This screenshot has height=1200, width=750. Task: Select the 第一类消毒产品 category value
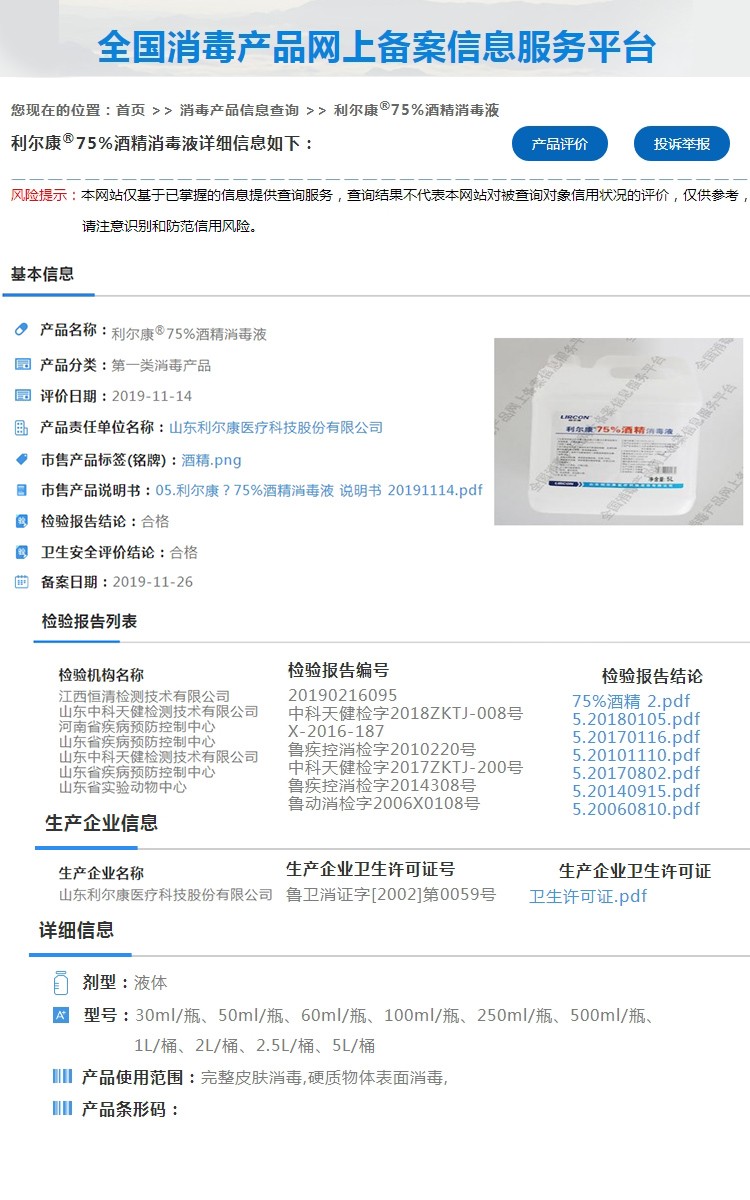pyautogui.click(x=161, y=366)
